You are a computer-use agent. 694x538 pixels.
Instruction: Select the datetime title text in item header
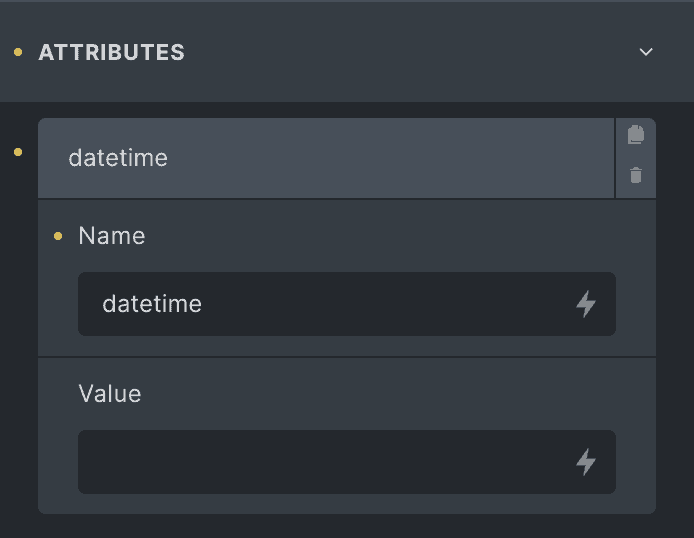click(x=118, y=158)
